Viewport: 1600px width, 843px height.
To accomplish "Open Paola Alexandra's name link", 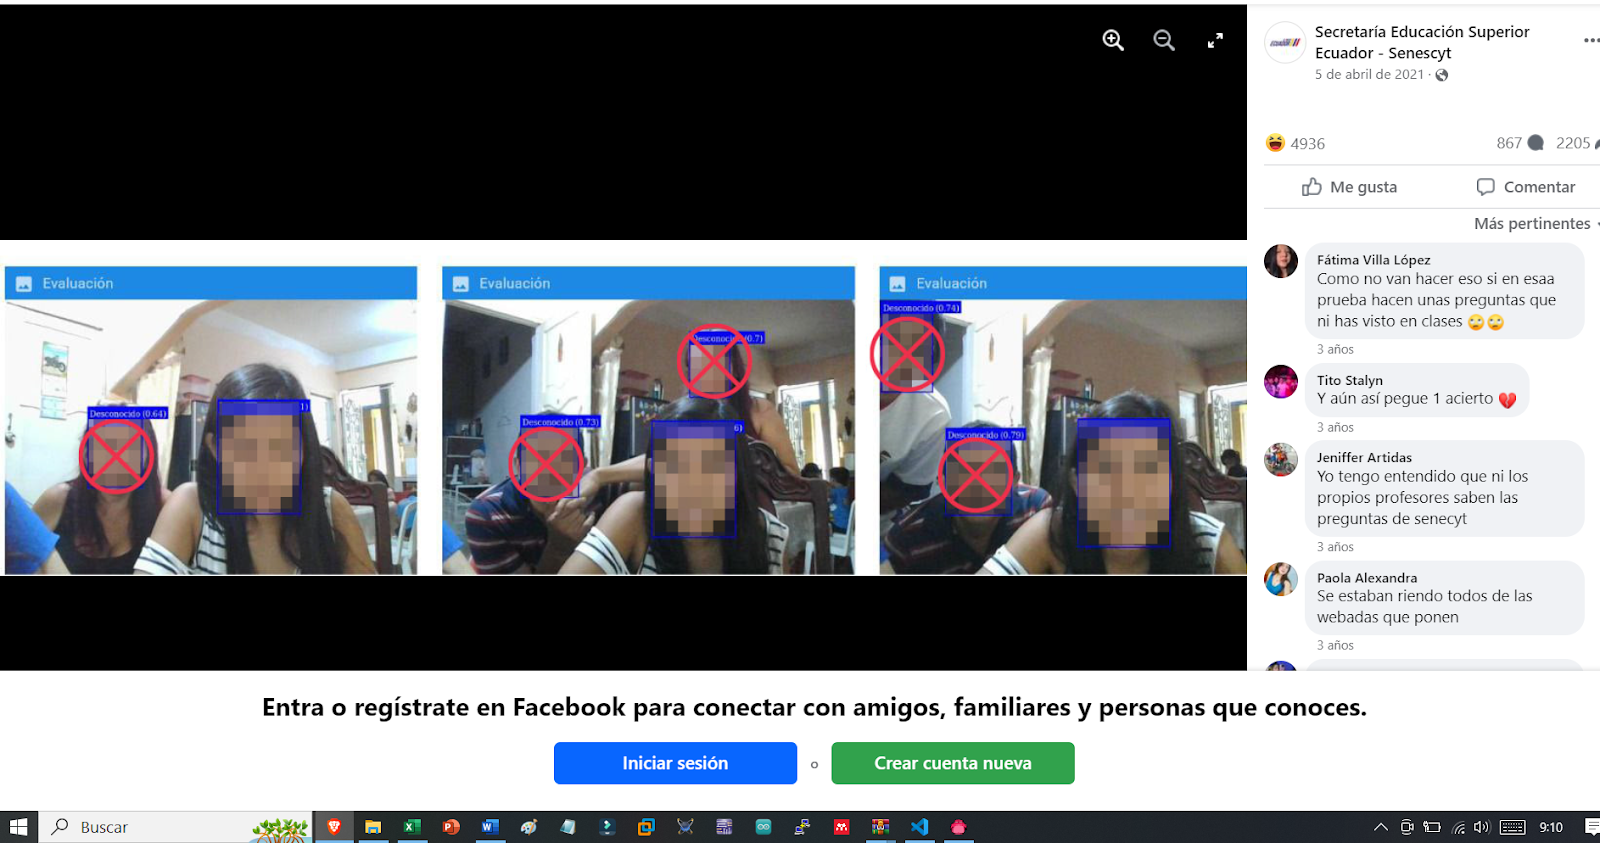I will tap(1367, 578).
